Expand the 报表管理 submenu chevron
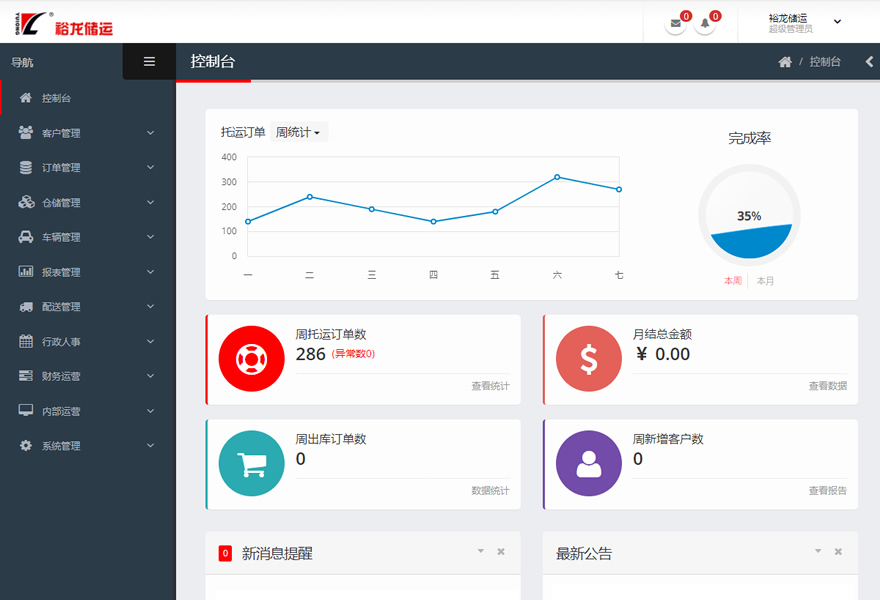The width and height of the screenshot is (880, 600). pos(150,272)
